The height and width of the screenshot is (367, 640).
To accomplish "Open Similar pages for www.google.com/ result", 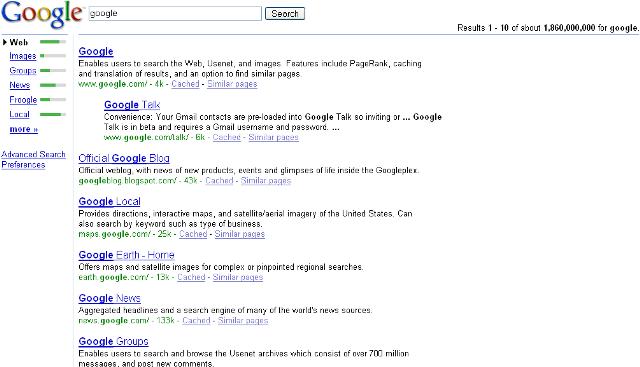I will click(x=232, y=84).
